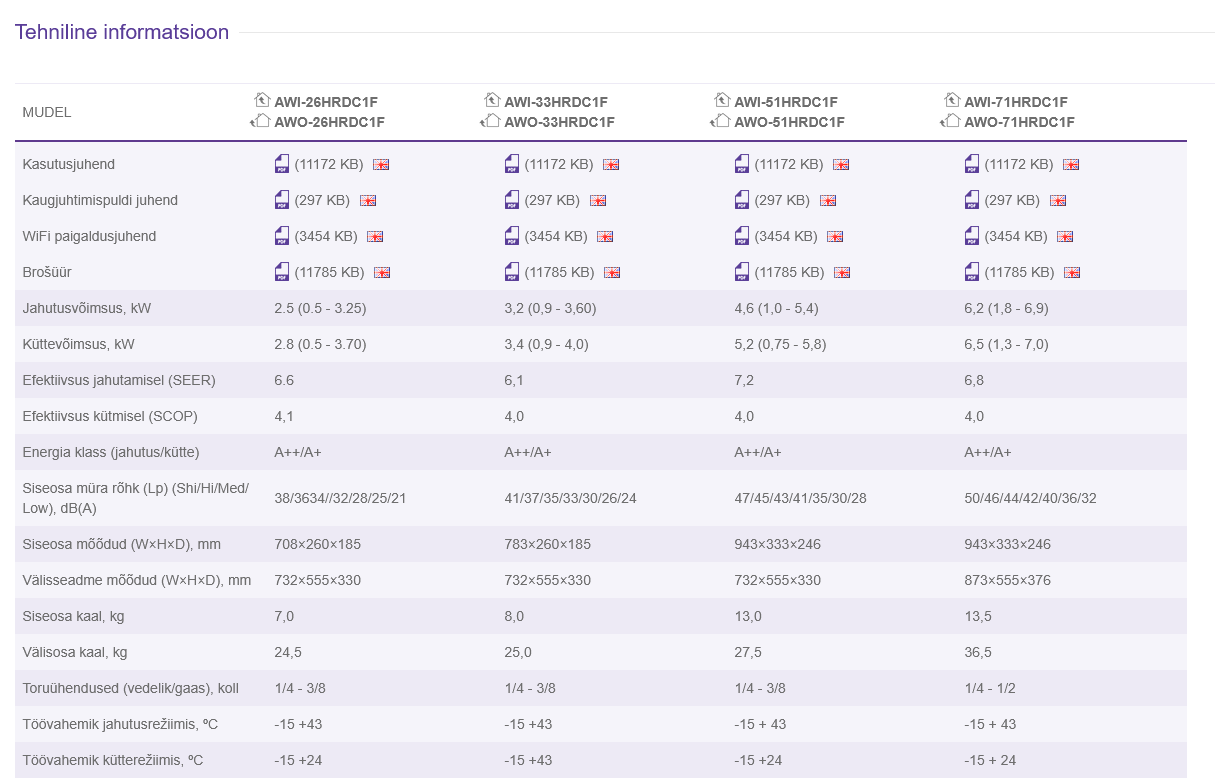Click pipe connection value 1/4 - 1/2
The height and width of the screenshot is (778, 1230).
tap(990, 688)
